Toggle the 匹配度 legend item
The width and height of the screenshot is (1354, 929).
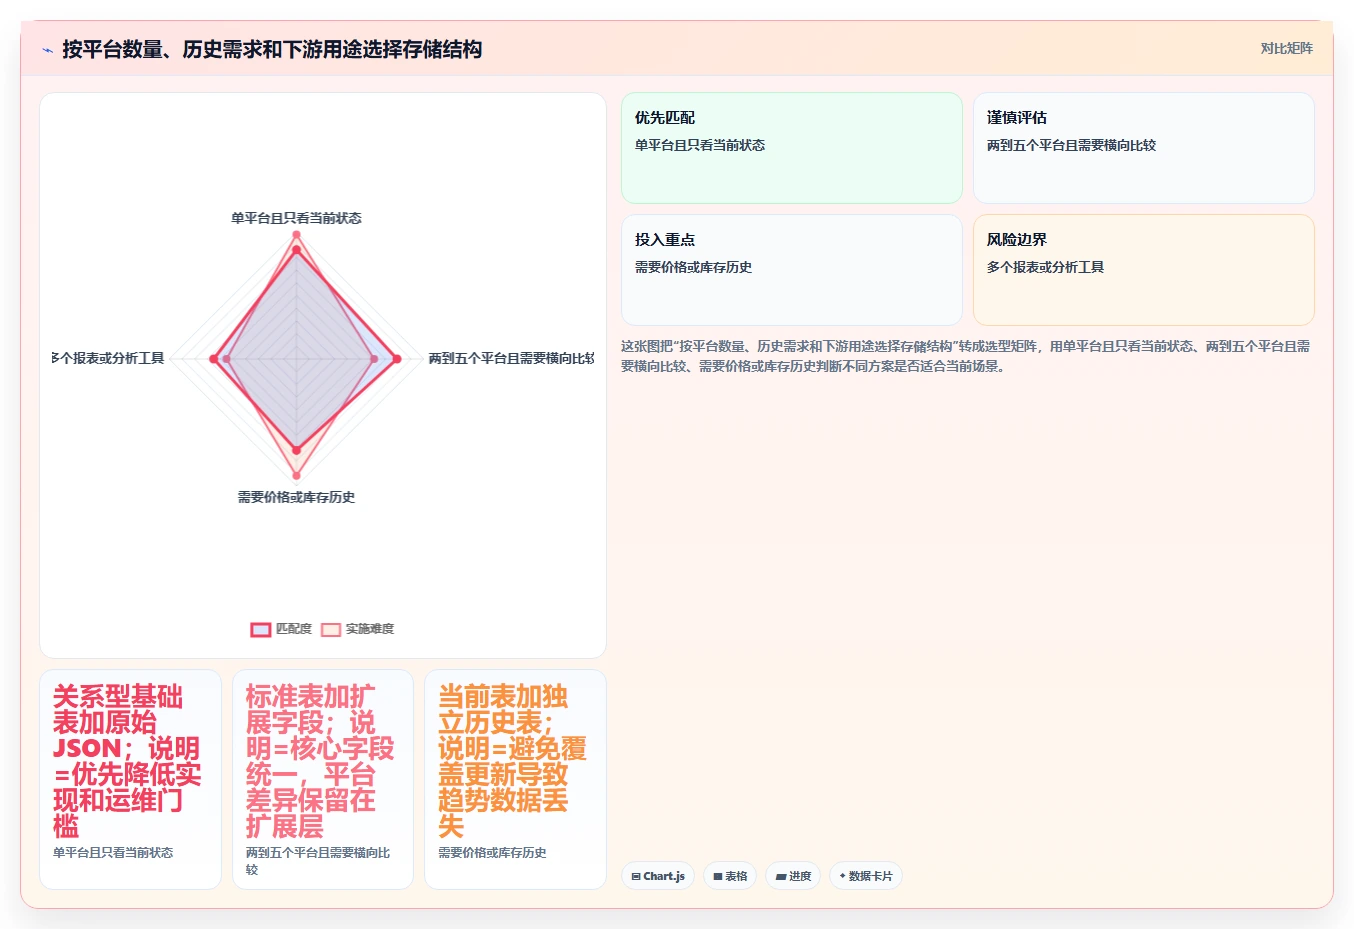[281, 629]
